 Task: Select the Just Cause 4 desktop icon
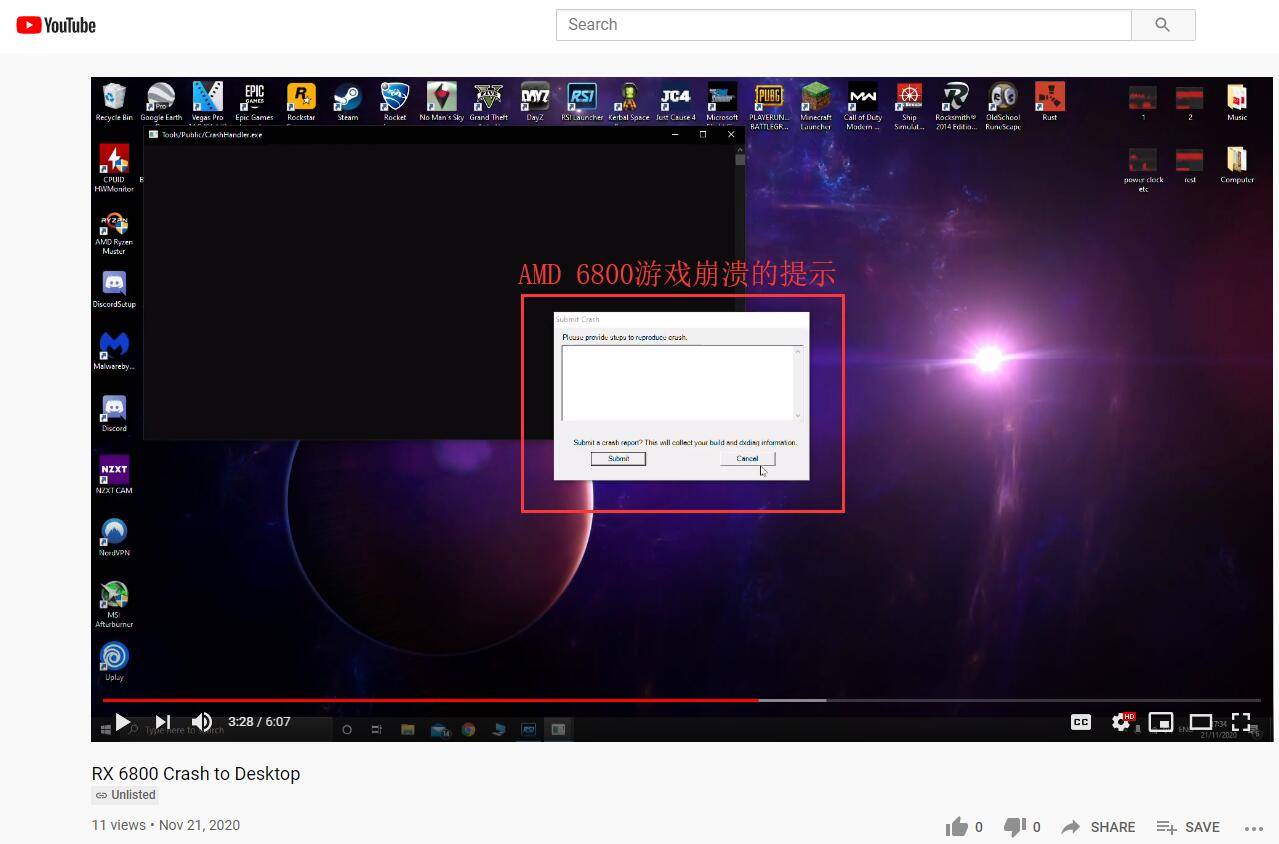click(675, 102)
